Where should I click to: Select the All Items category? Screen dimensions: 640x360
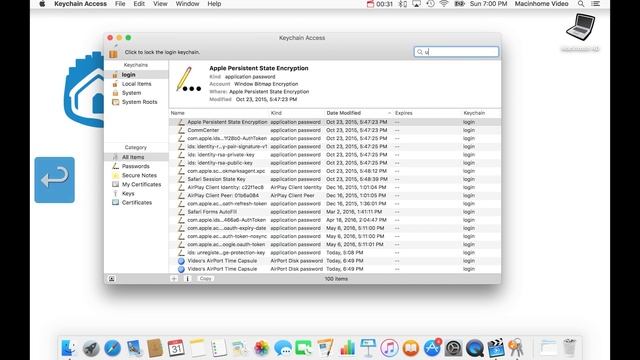[x=136, y=157]
